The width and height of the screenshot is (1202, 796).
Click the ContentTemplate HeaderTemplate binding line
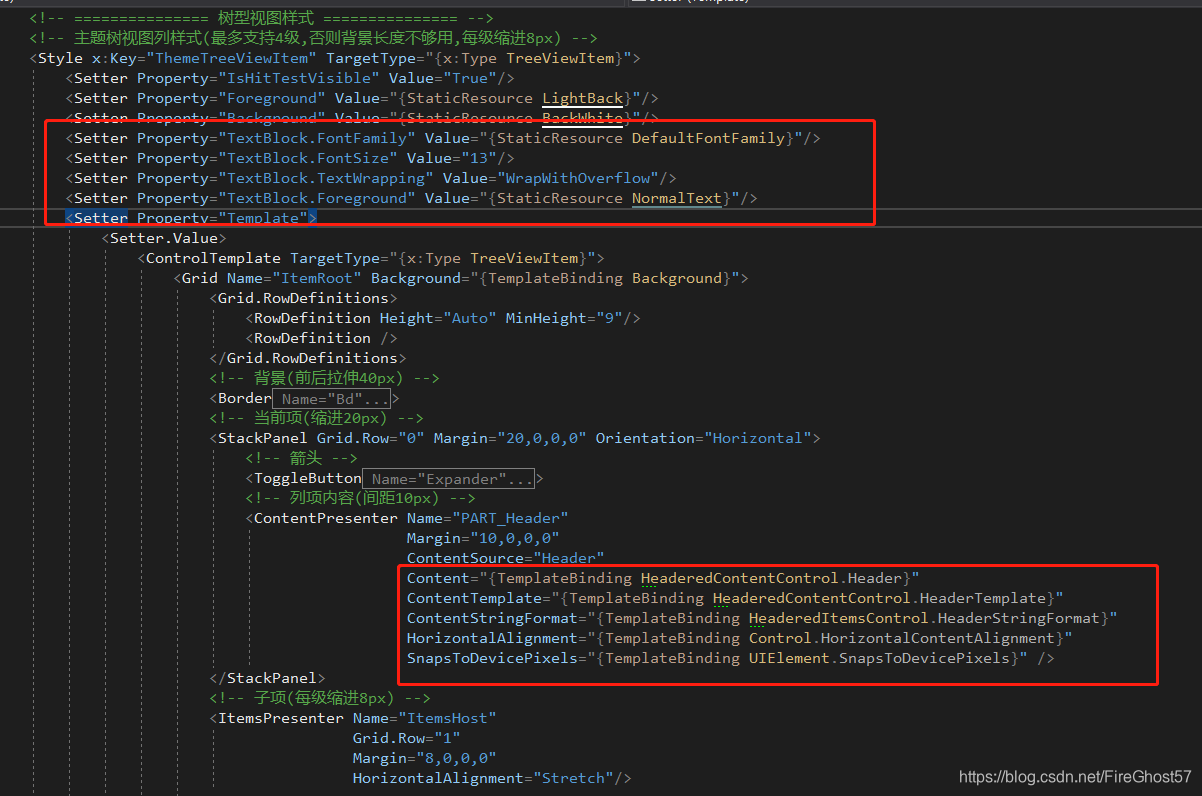[735, 598]
